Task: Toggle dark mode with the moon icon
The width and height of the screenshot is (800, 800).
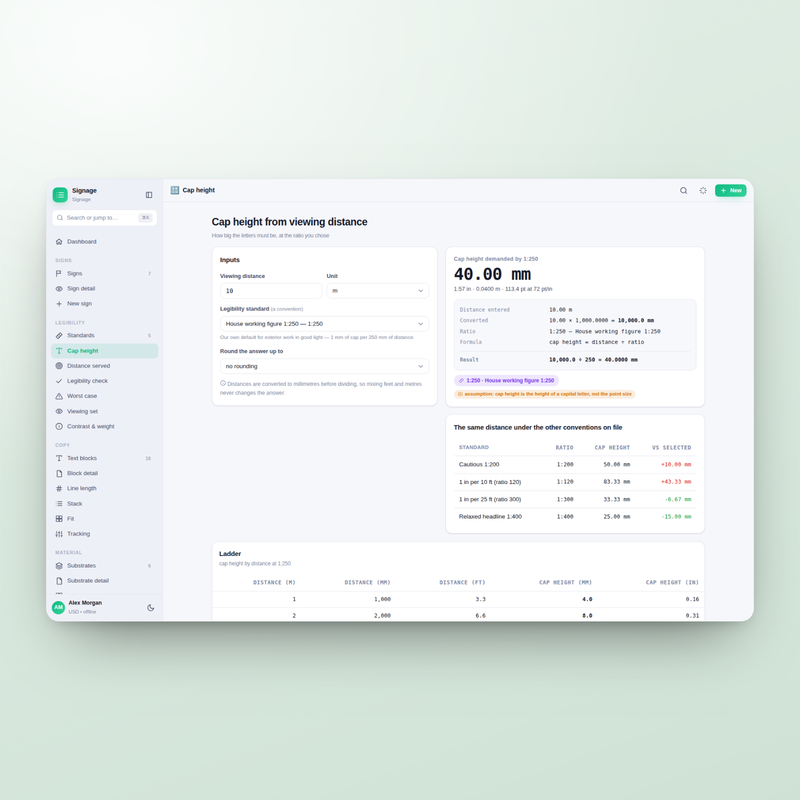Action: 151,608
